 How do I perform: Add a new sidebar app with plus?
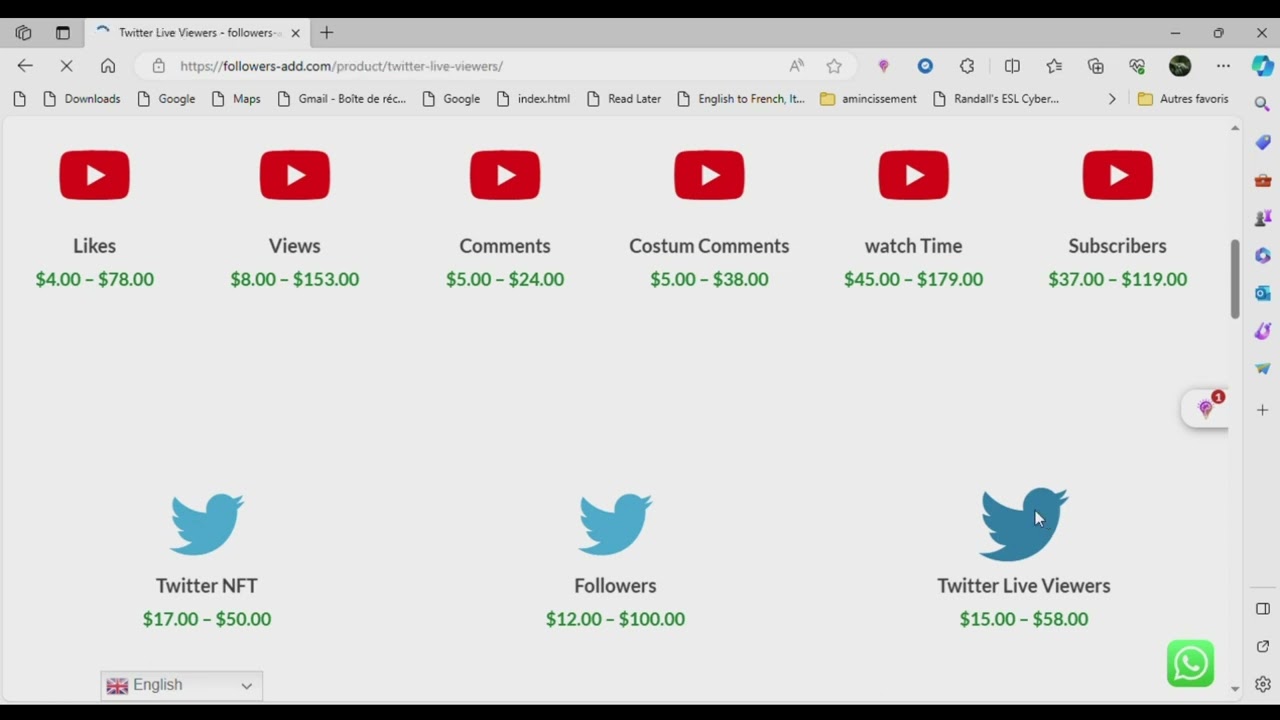point(1262,410)
